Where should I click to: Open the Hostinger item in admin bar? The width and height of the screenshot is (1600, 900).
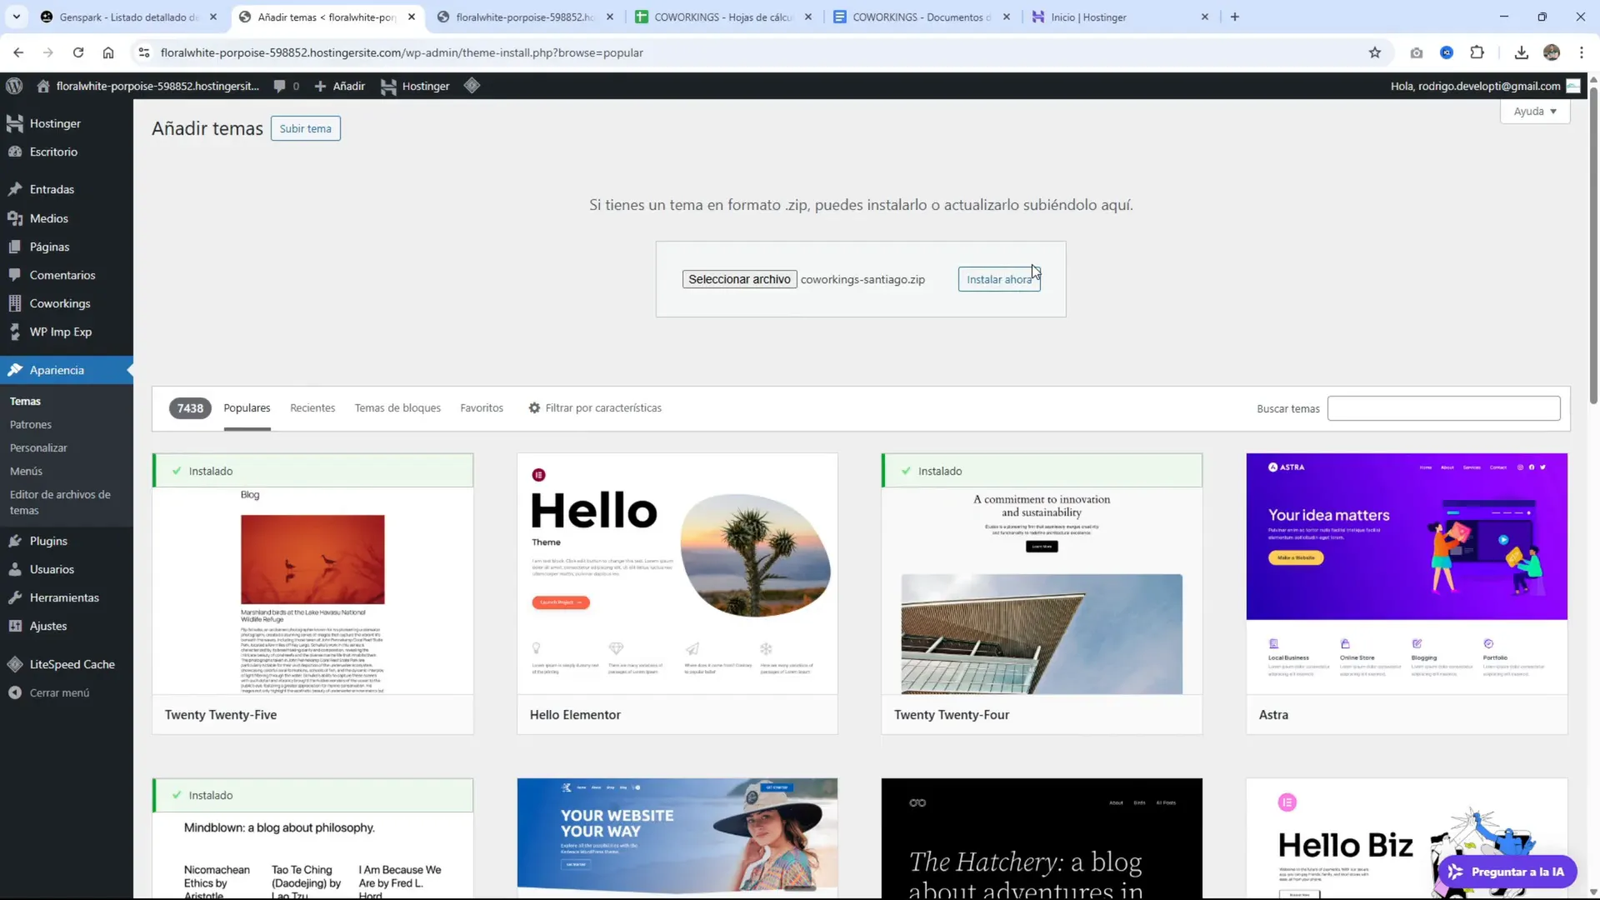coord(415,86)
